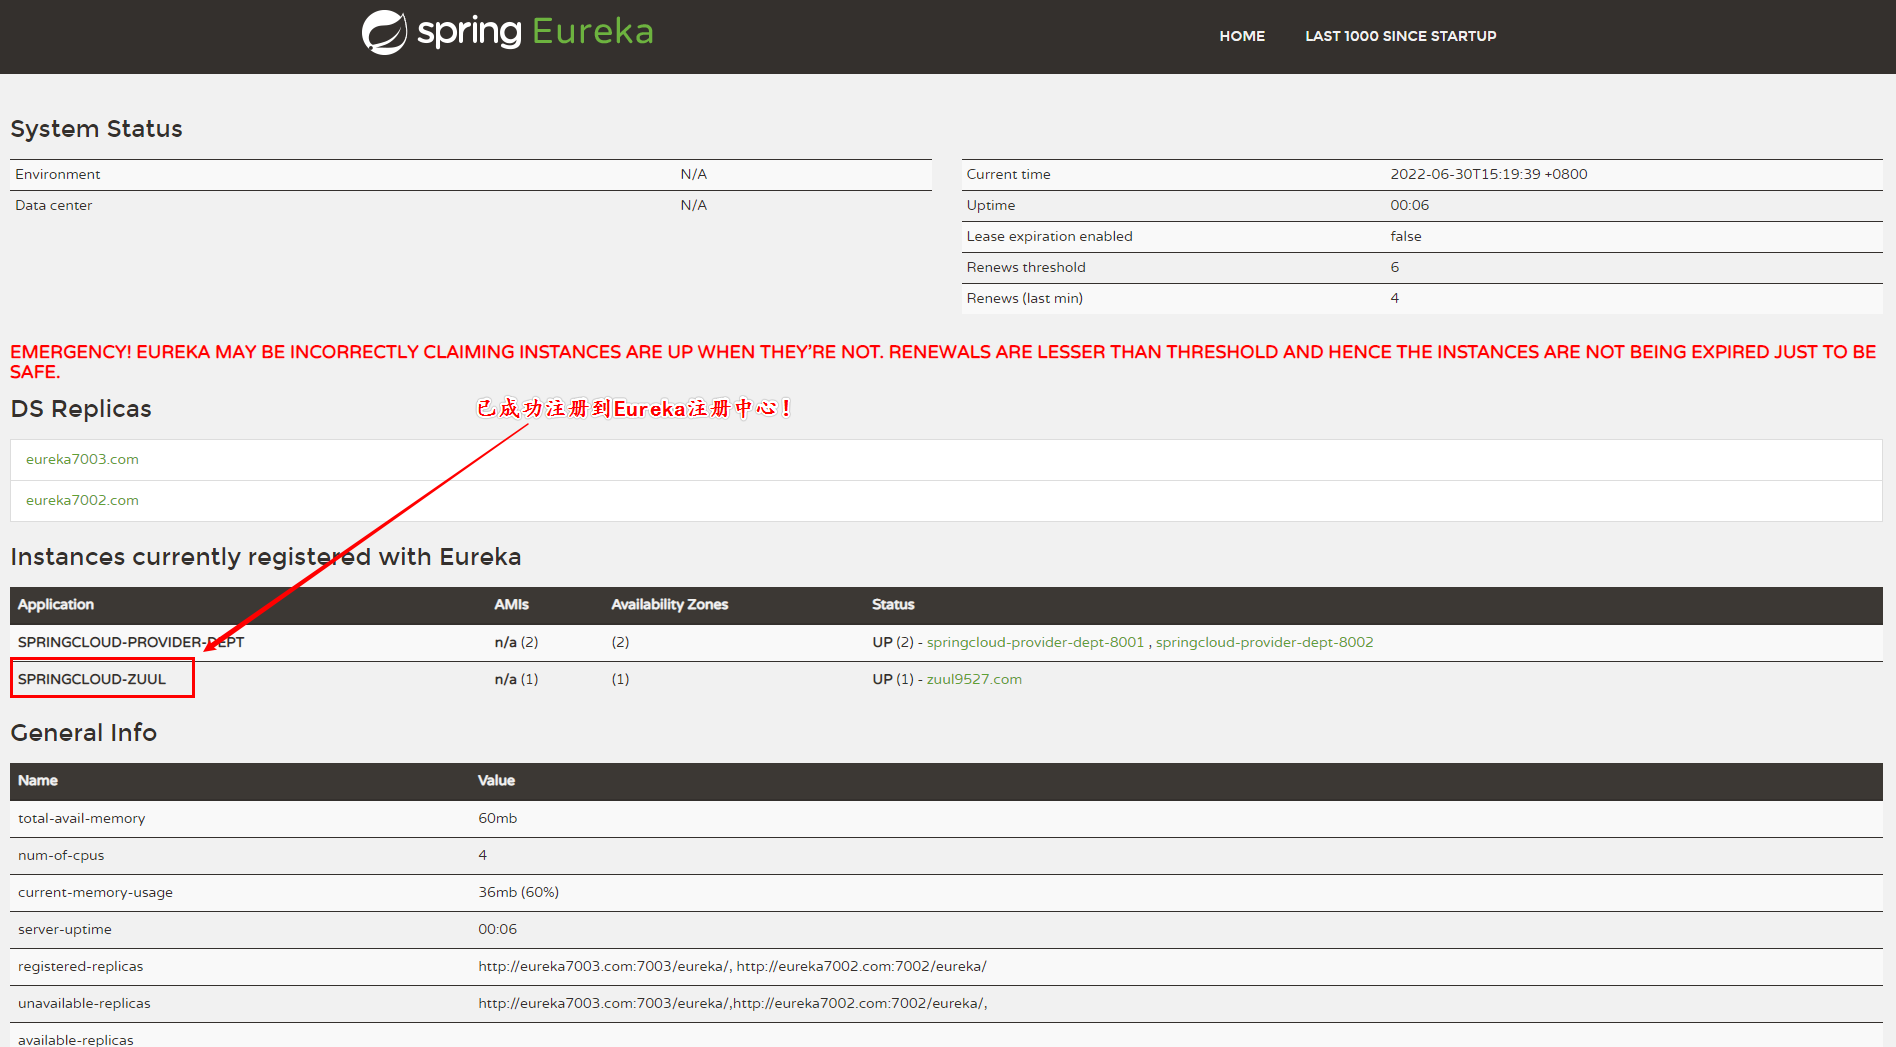Click the Uptime value 00:06 in System Status
The height and width of the screenshot is (1047, 1896).
tap(1409, 205)
